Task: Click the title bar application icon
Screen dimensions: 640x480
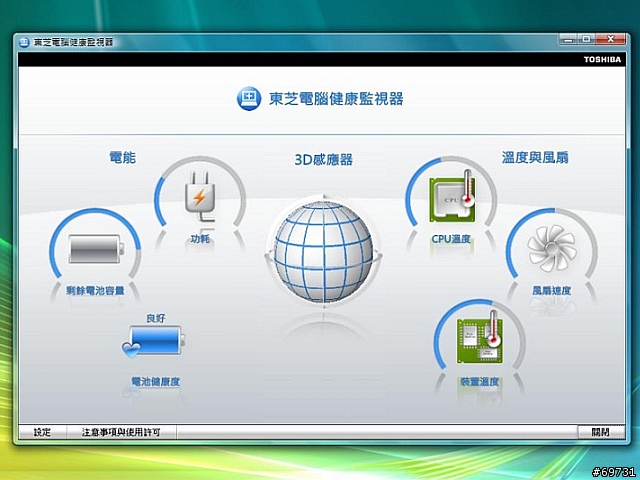Action: click(24, 42)
